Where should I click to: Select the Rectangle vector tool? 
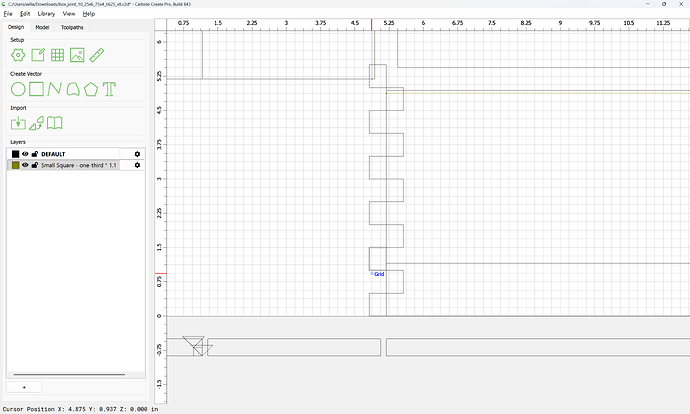(x=37, y=89)
